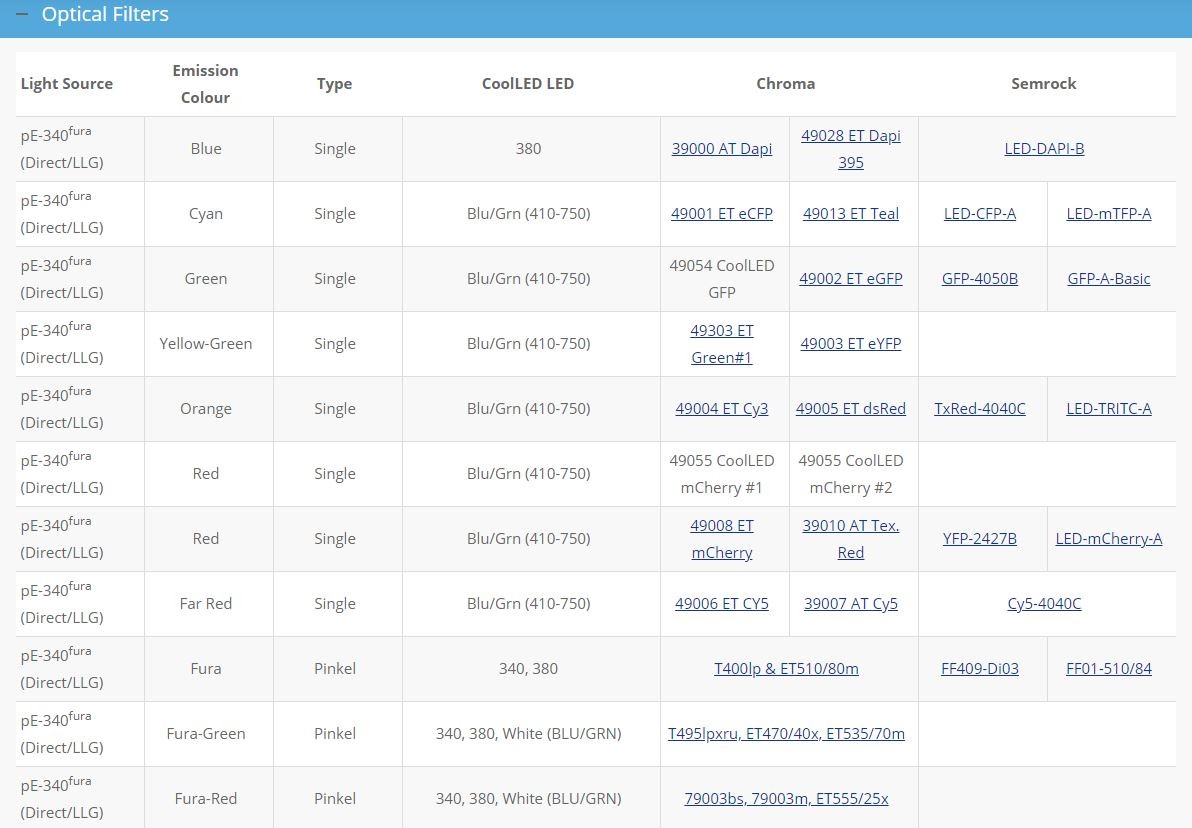
Task: Click 'Red' in the 49008 ET mCherry row
Action: (x=206, y=539)
